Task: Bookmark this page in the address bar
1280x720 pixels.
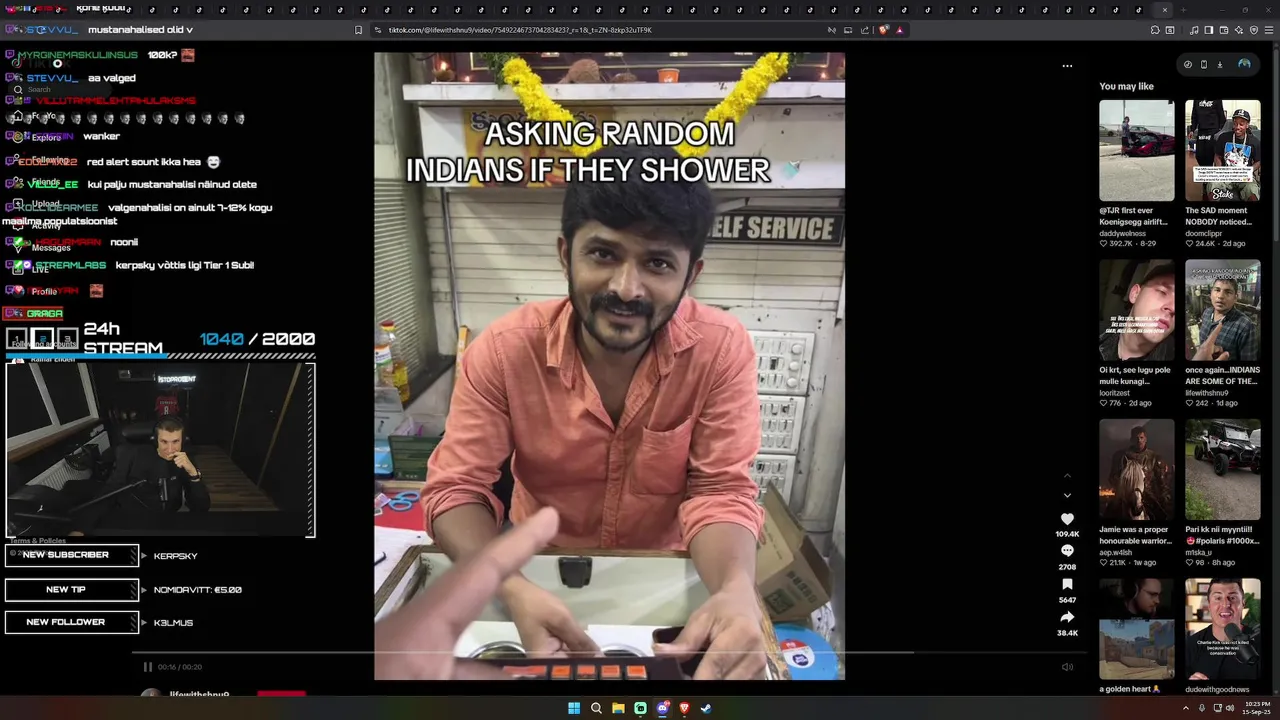Action: pos(359,30)
